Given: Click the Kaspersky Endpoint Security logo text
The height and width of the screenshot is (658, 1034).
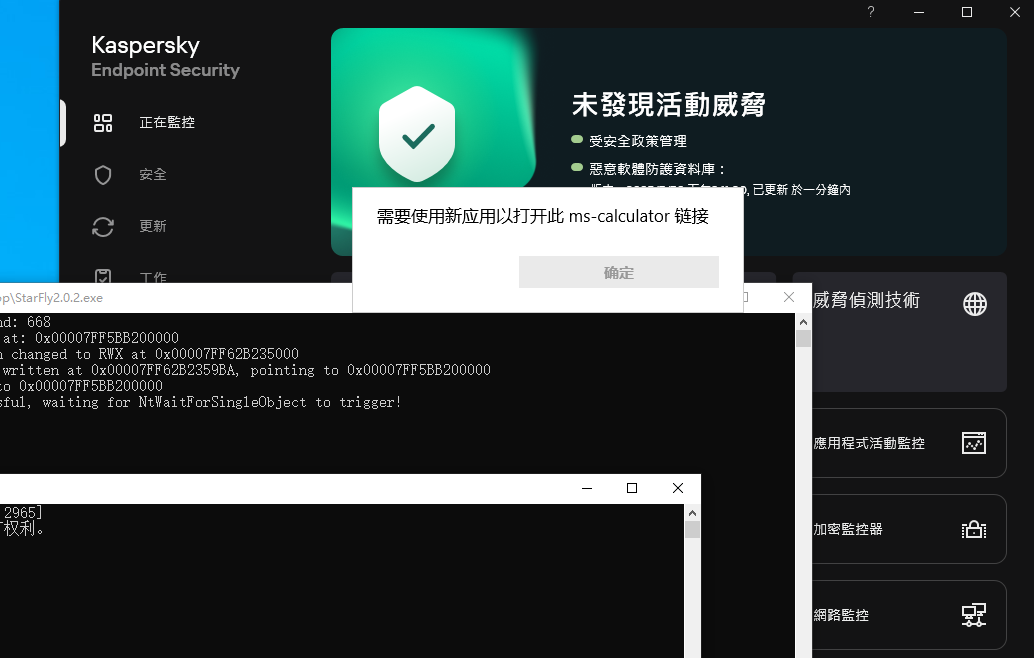Looking at the screenshot, I should pyautogui.click(x=166, y=57).
